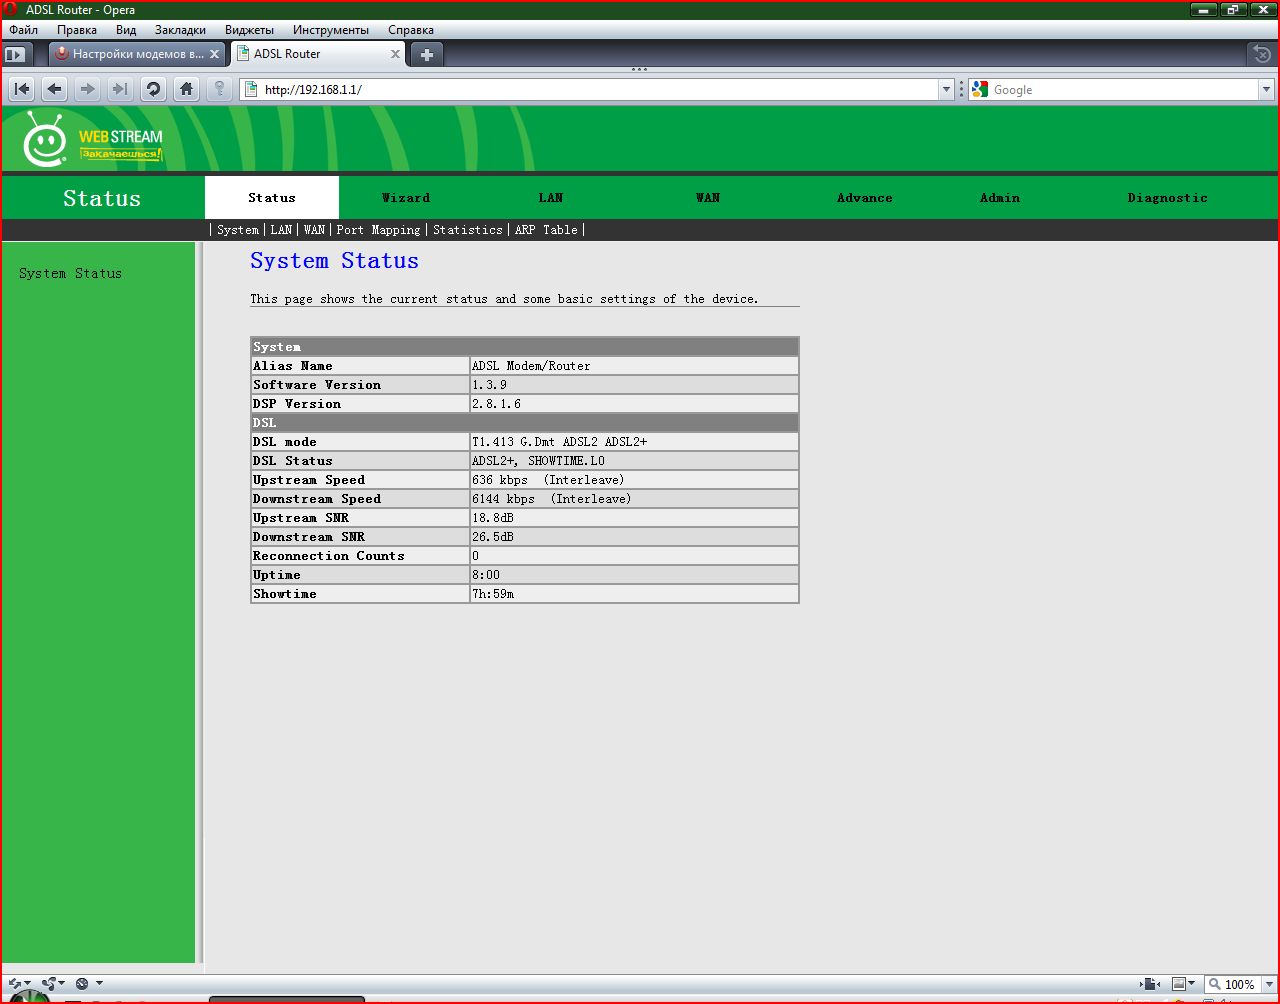
Task: Open the Закладки menu
Action: [181, 30]
